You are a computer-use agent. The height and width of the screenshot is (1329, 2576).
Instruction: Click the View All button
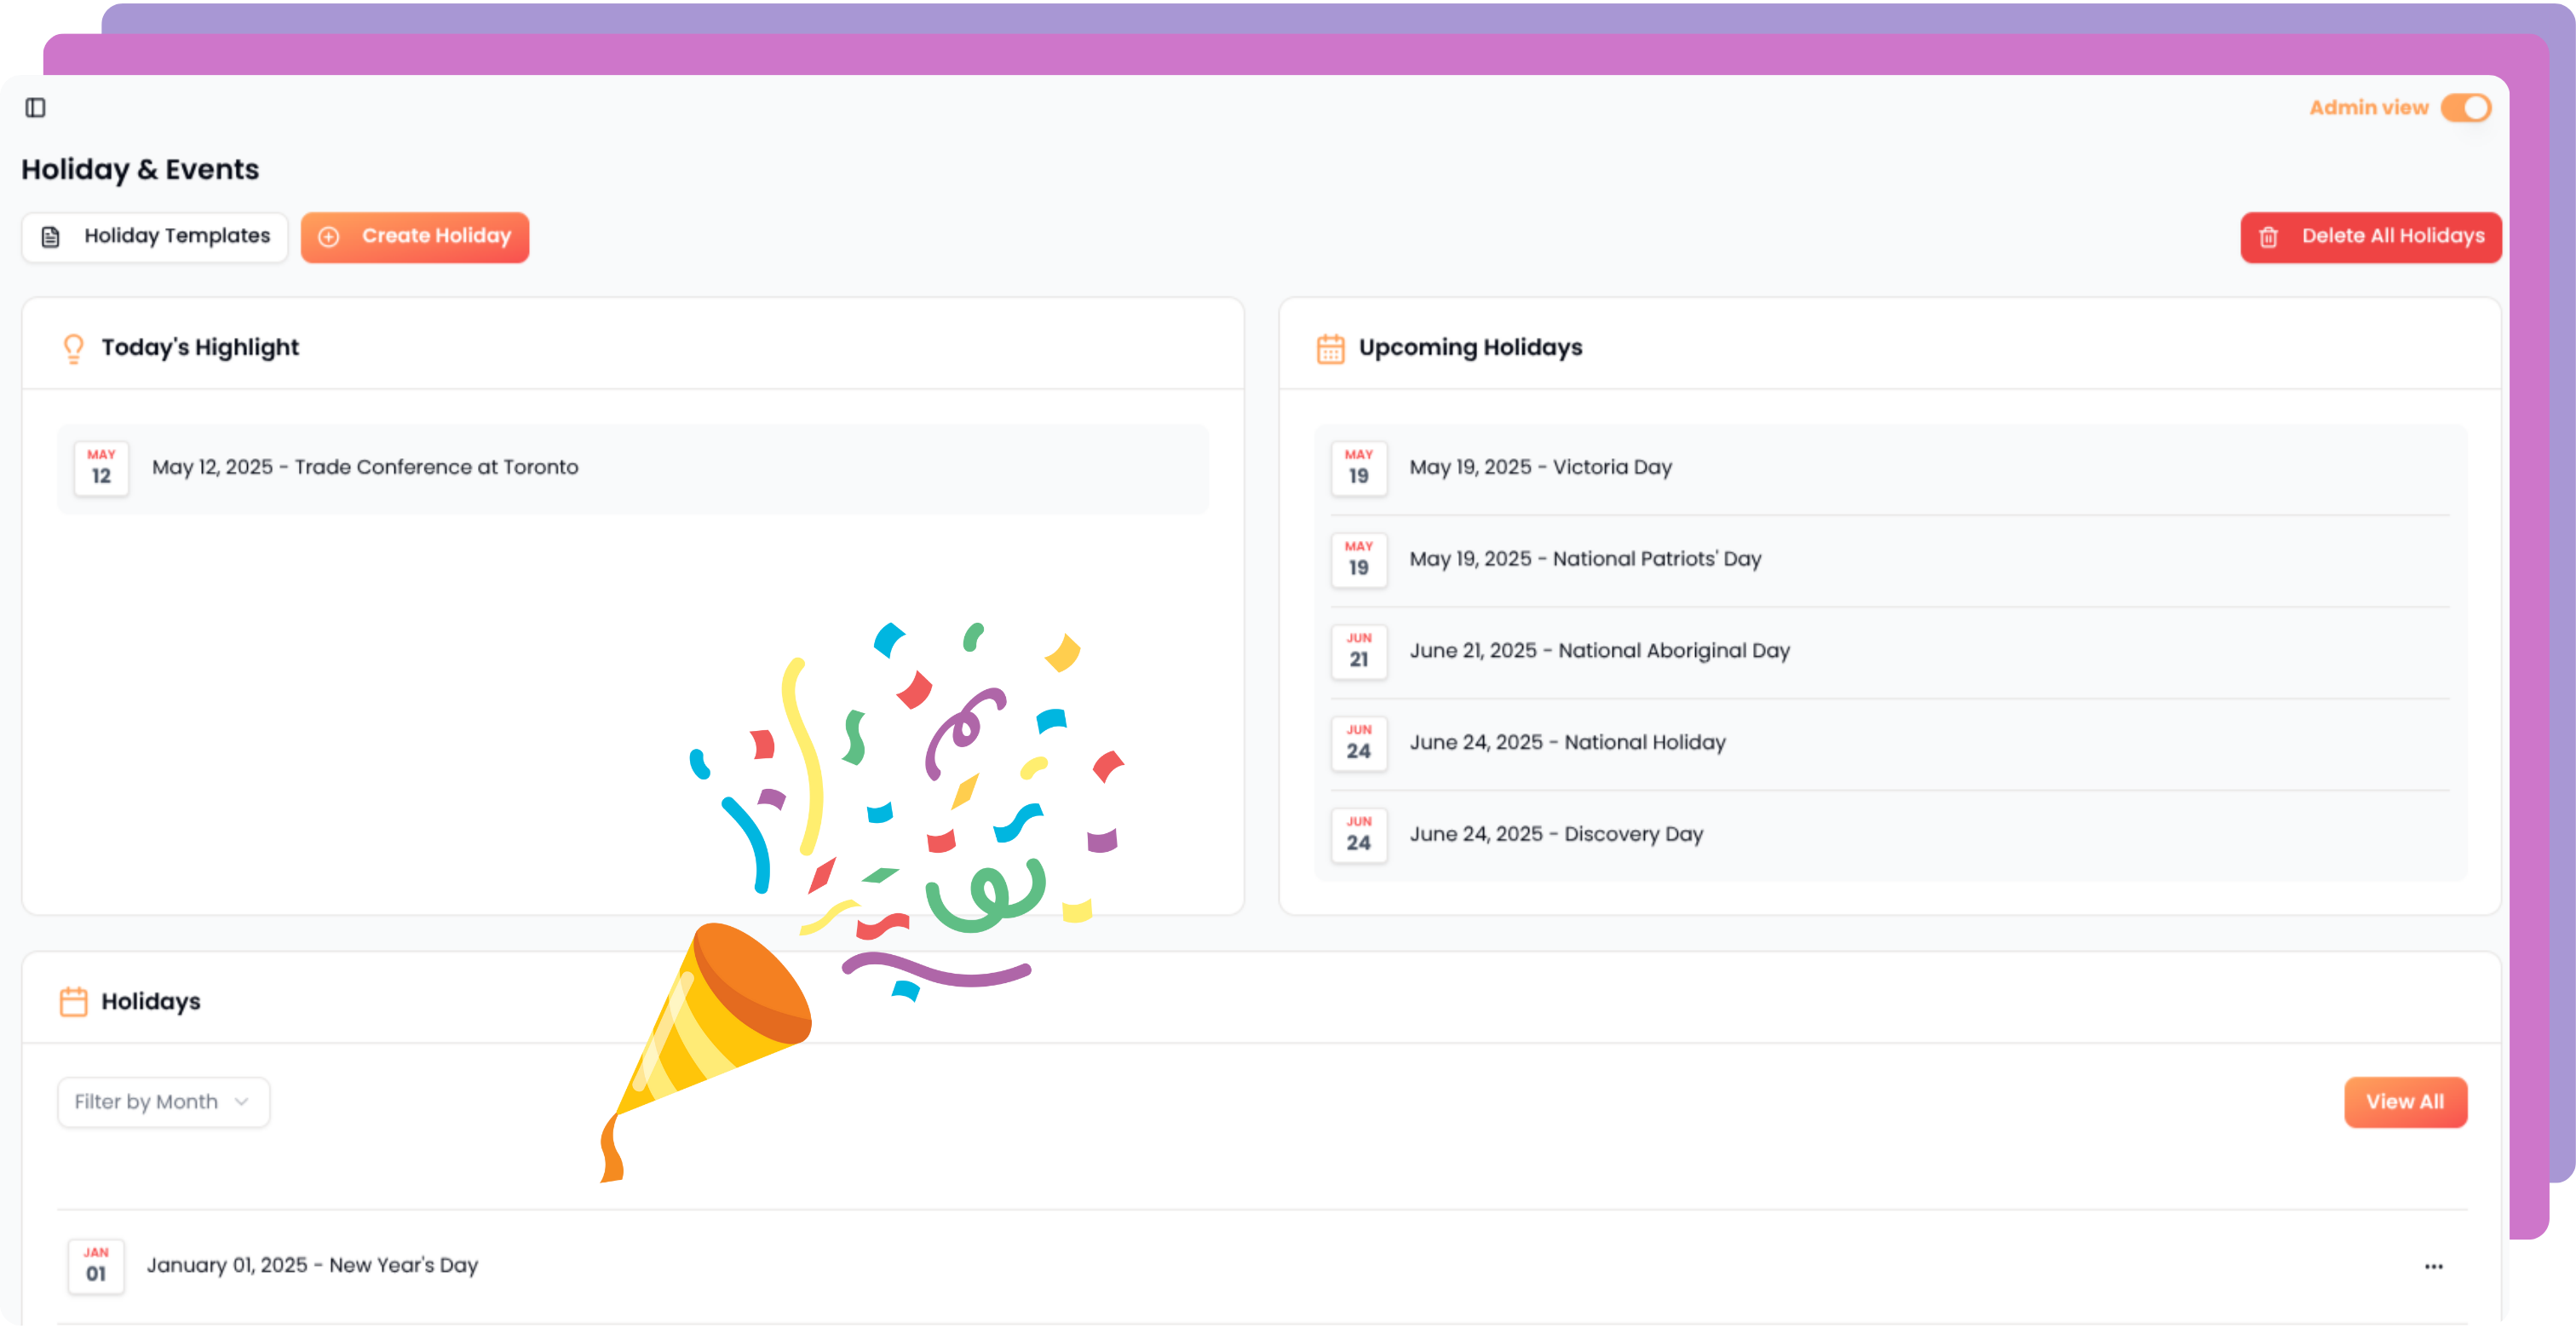click(2405, 1102)
